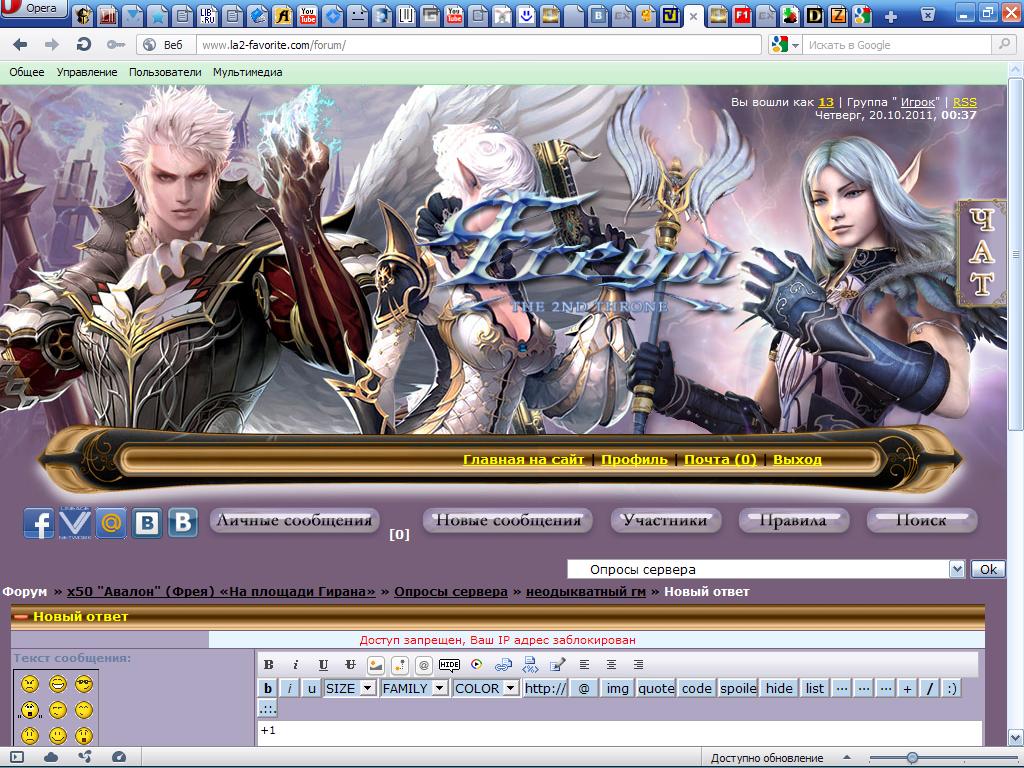Viewport: 1024px width, 768px height.
Task: Open the Почта (0) link
Action: (720, 460)
